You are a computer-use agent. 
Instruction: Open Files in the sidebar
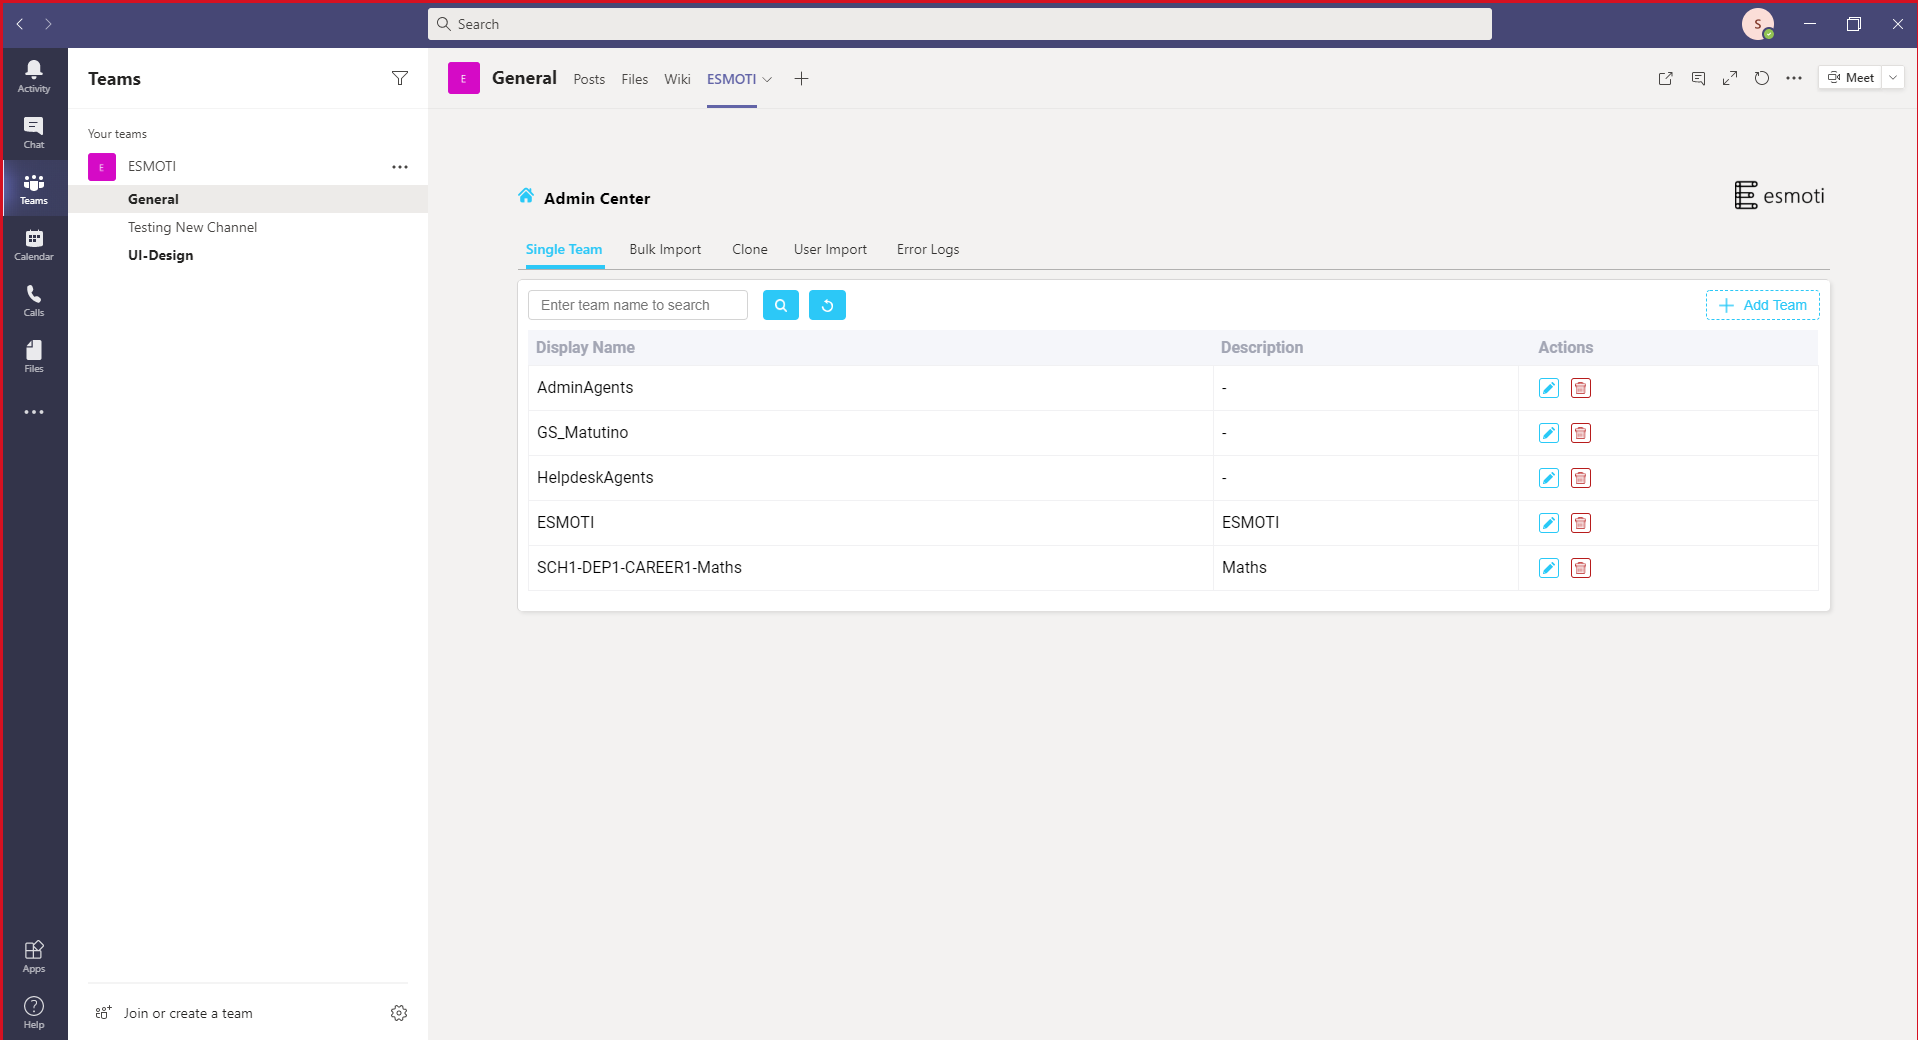tap(34, 356)
